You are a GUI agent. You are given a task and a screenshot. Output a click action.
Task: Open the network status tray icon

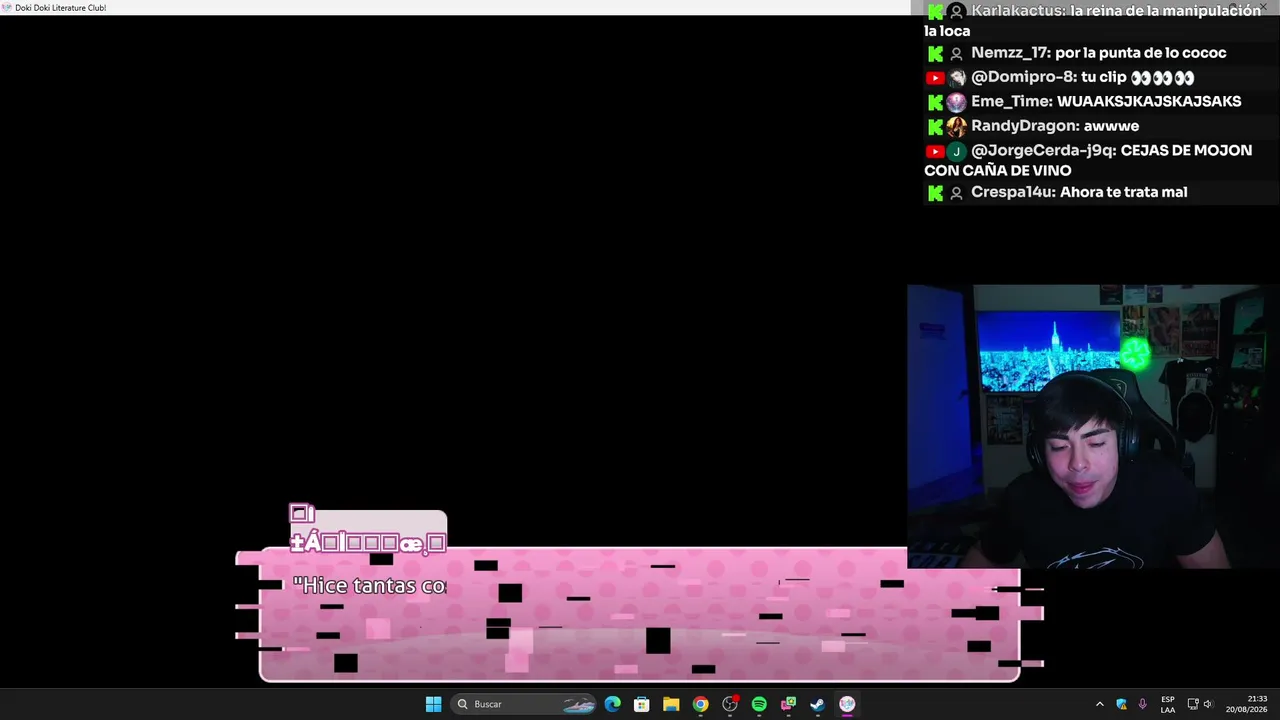[1193, 704]
